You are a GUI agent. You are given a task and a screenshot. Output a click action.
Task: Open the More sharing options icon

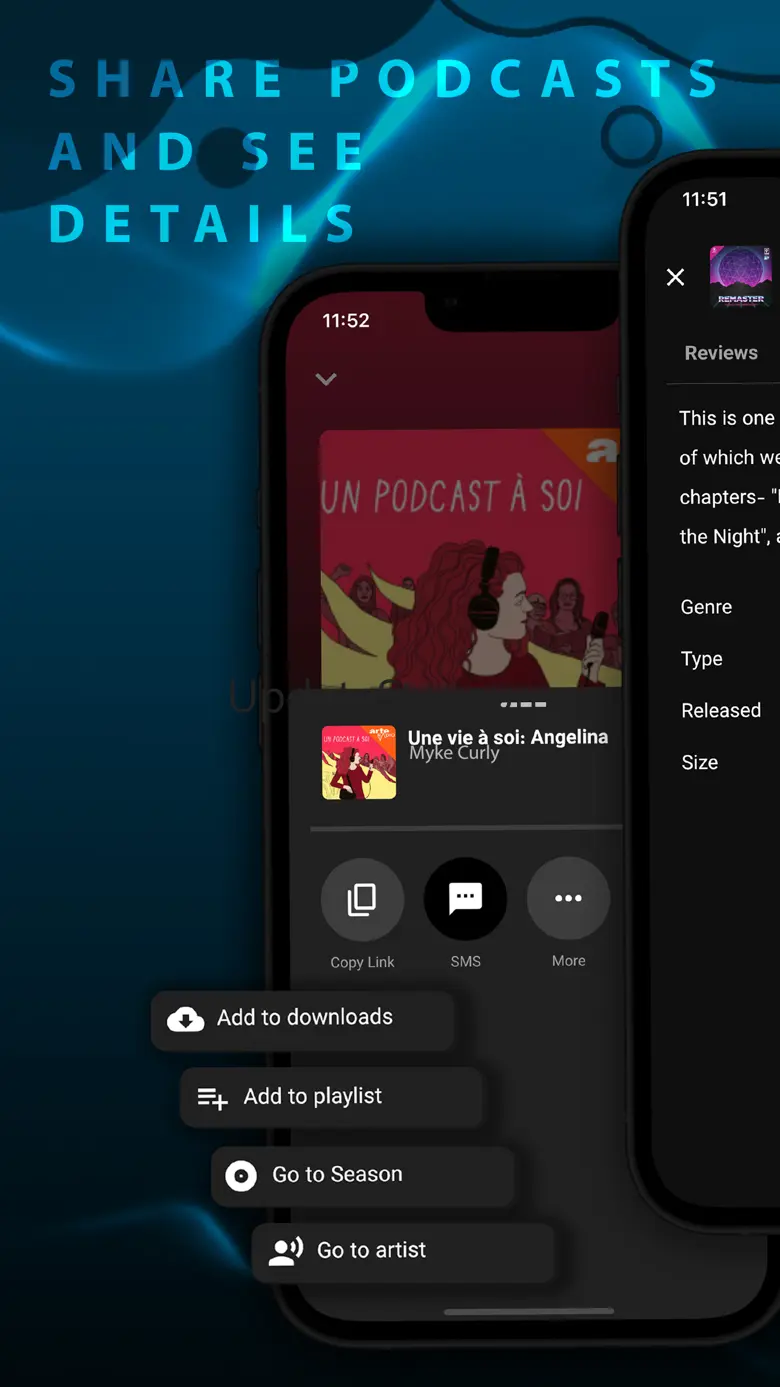(568, 898)
